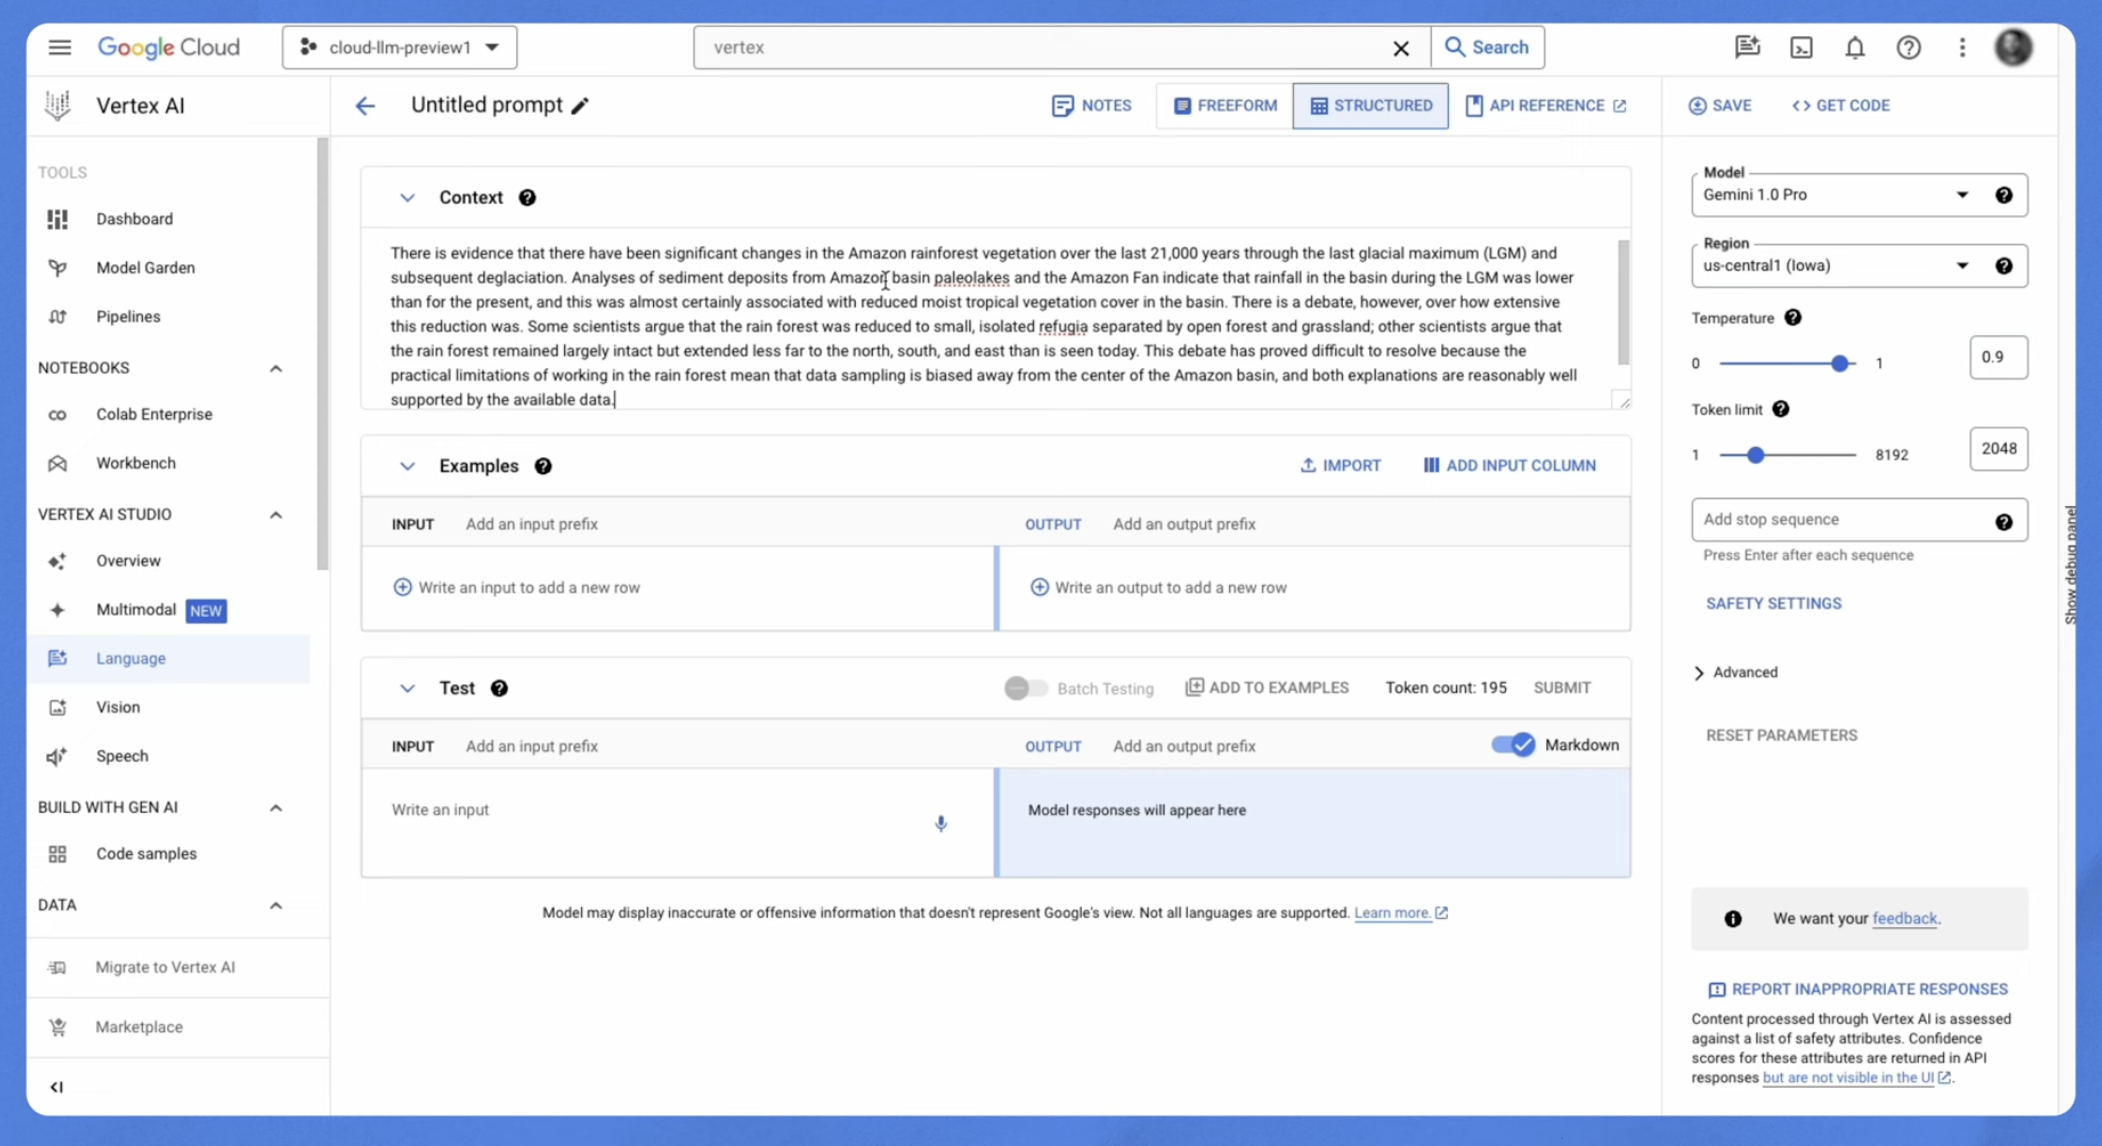
Task: Click the SAVE button
Action: click(1721, 104)
